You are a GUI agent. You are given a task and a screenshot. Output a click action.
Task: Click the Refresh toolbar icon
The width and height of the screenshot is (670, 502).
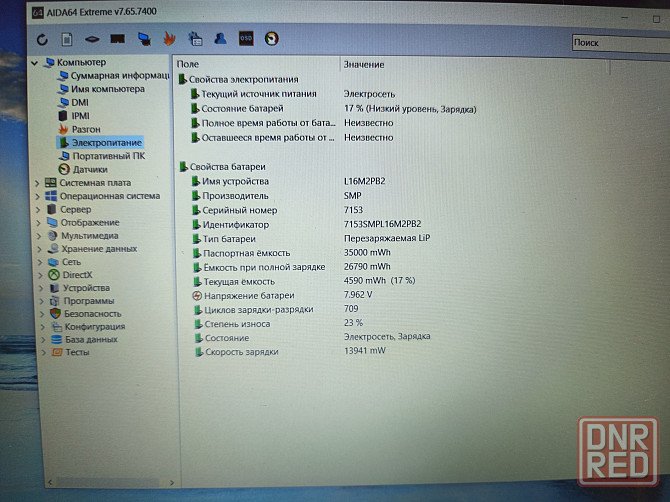point(42,39)
